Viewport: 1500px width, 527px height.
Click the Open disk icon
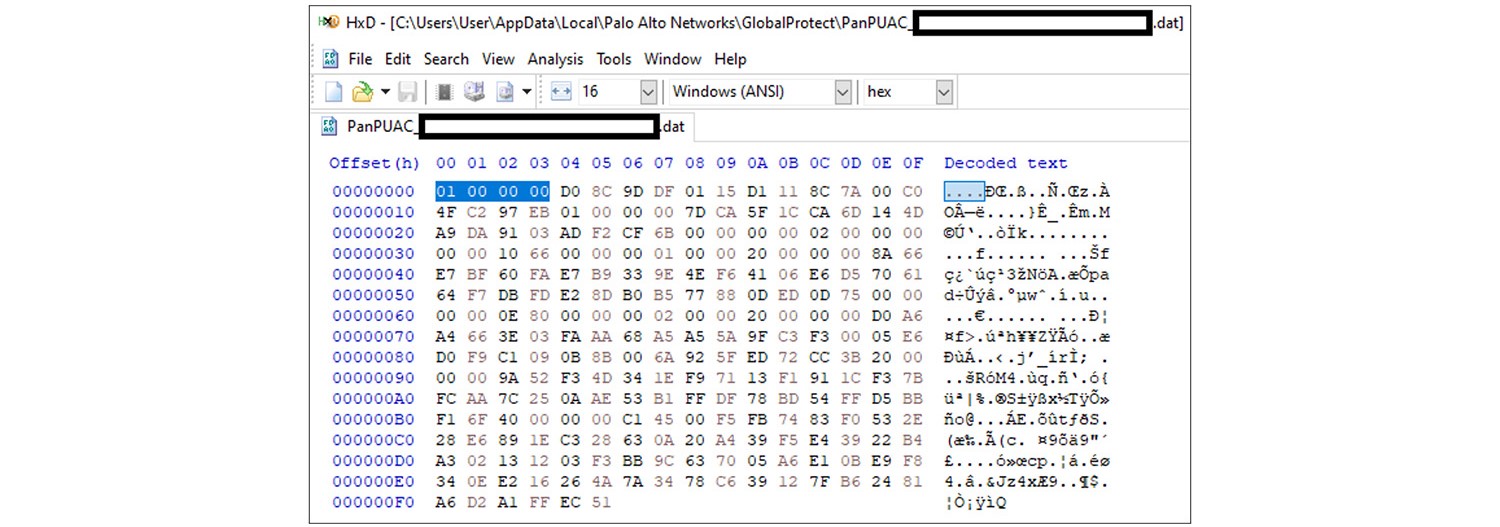point(475,92)
